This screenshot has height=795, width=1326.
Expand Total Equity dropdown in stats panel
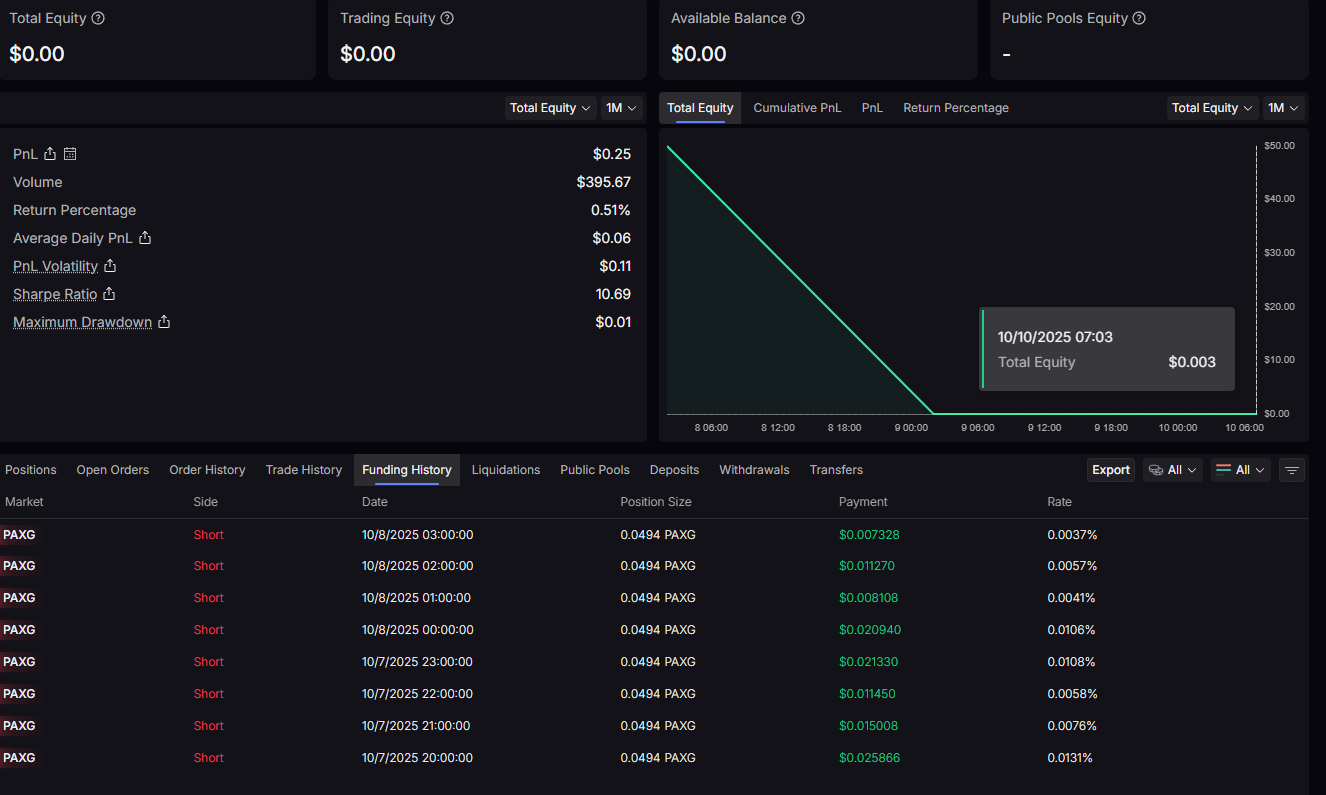tap(550, 108)
